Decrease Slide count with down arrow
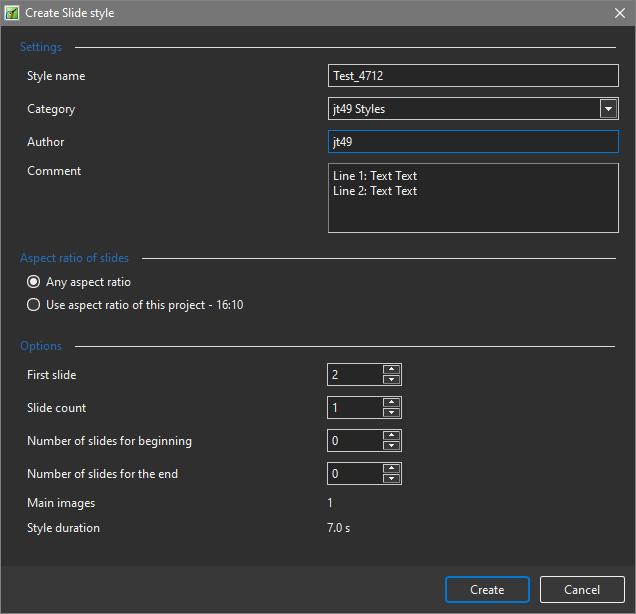 coord(392,413)
